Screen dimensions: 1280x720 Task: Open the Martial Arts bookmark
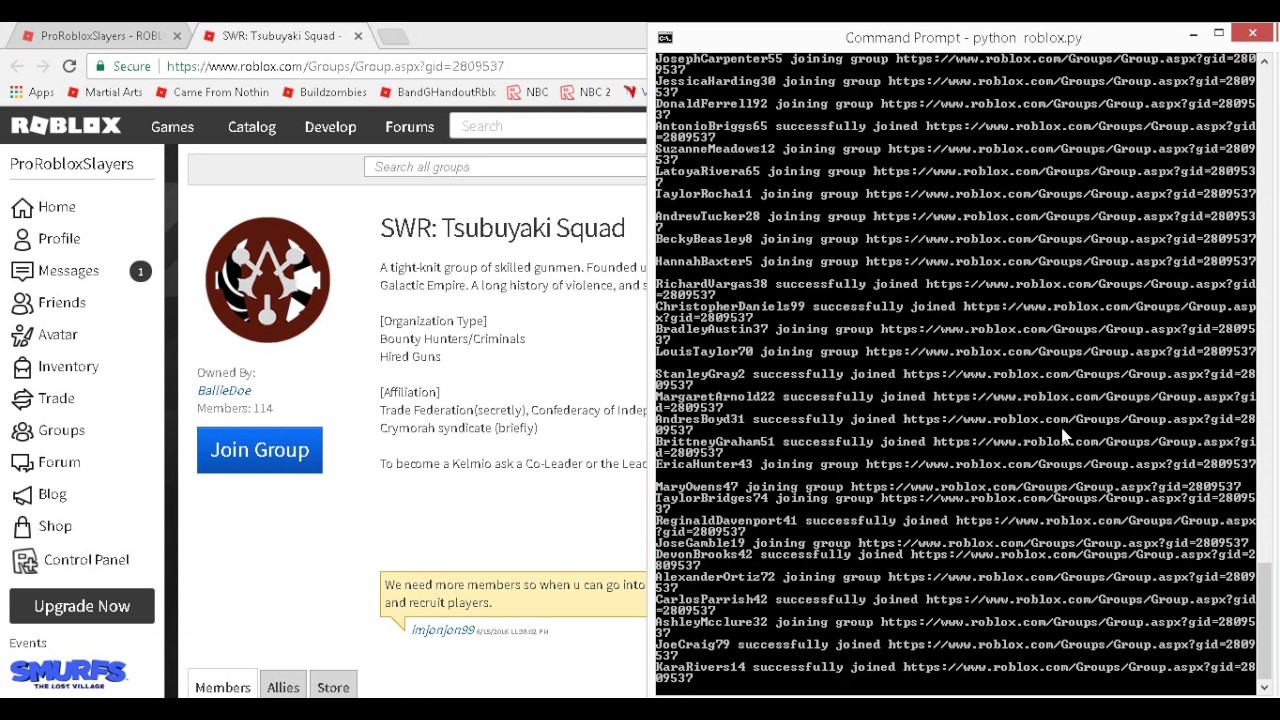pyautogui.click(x=104, y=92)
